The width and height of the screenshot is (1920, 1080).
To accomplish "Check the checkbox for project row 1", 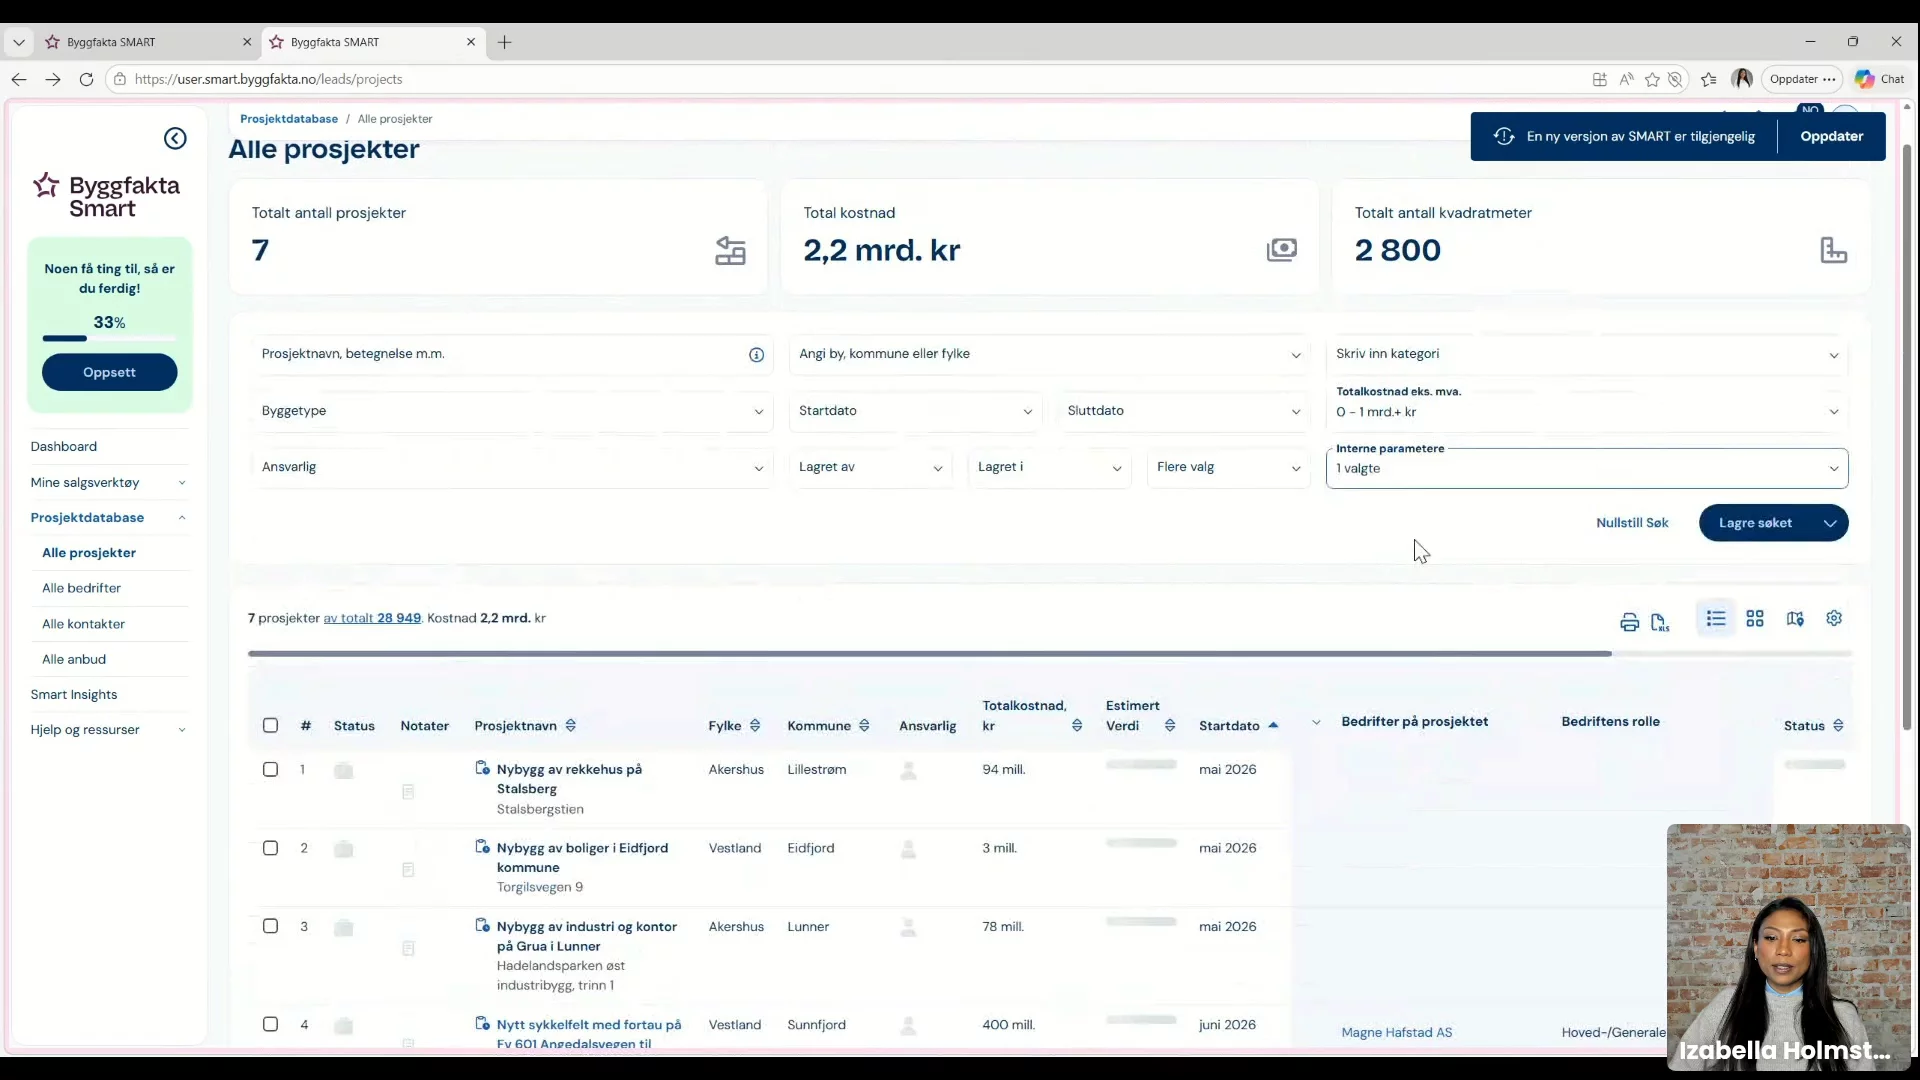I will [x=270, y=770].
